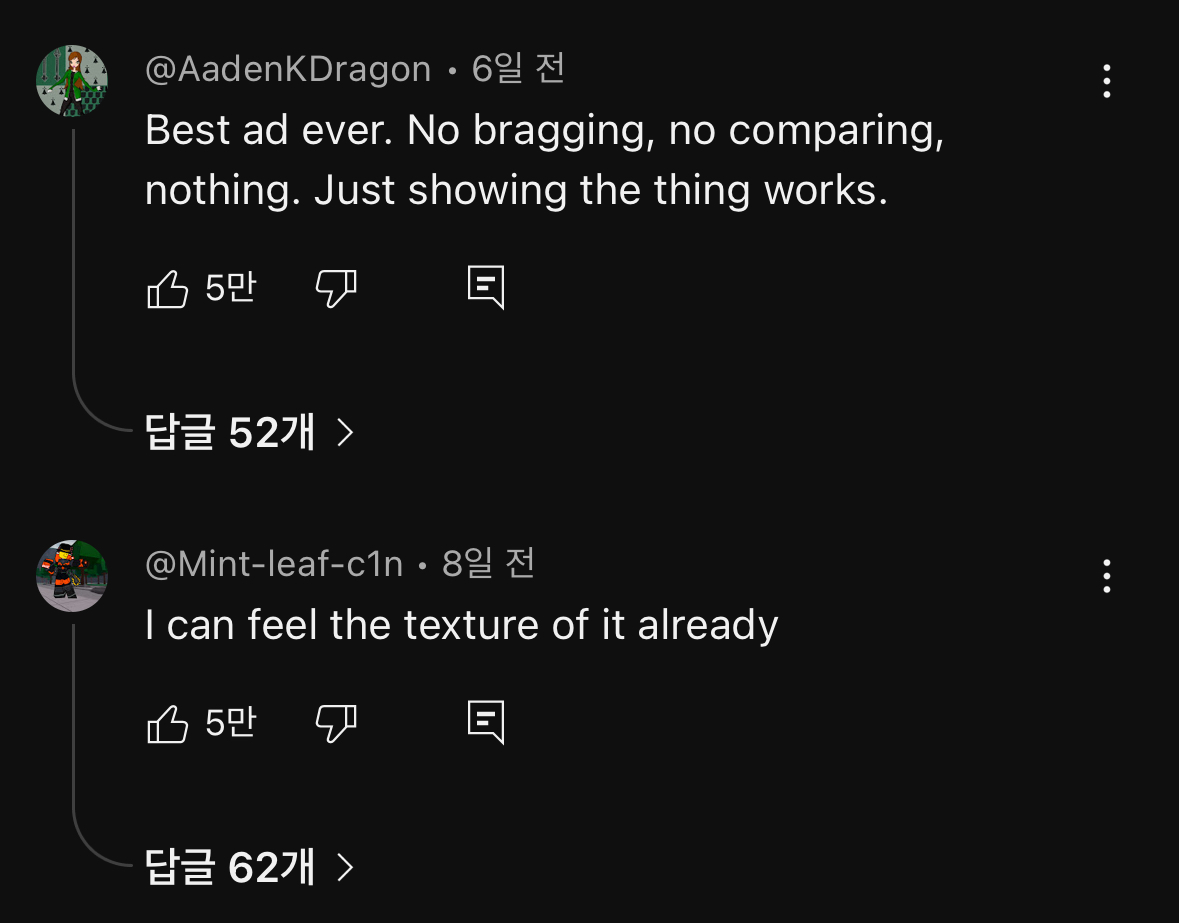Open @AadenKDragon channel via username
This screenshot has width=1179, height=923.
[x=288, y=70]
